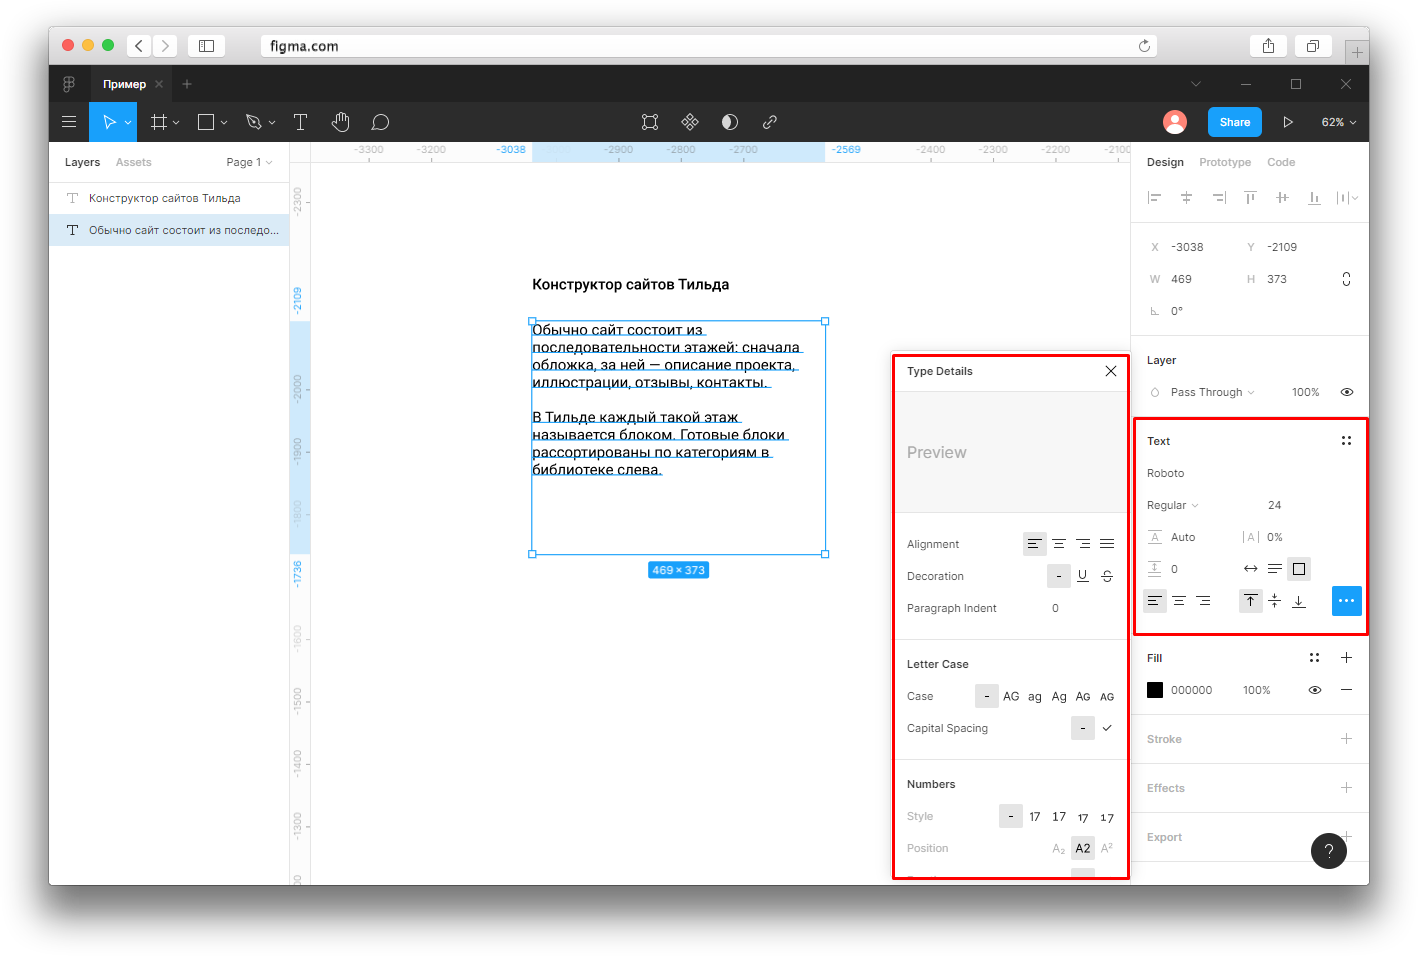Click the user avatar in the toolbar
1418x956 pixels.
click(x=1175, y=122)
